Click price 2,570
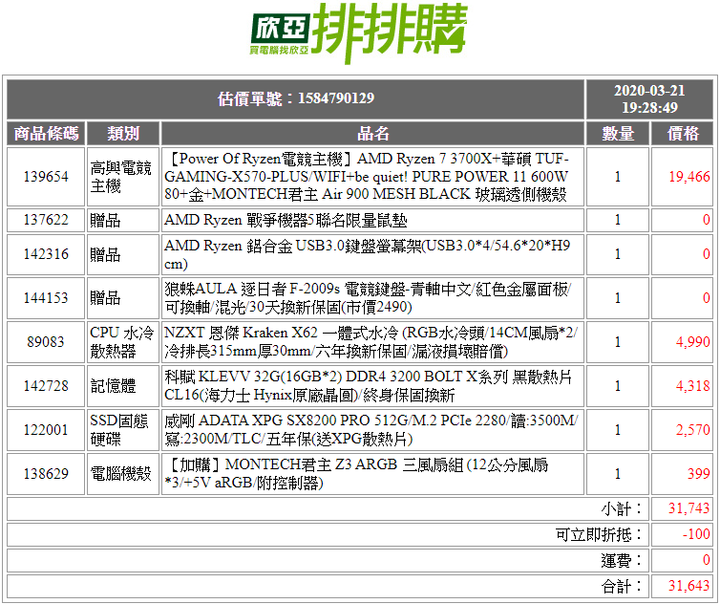Image resolution: width=720 pixels, height=604 pixels. tap(693, 430)
